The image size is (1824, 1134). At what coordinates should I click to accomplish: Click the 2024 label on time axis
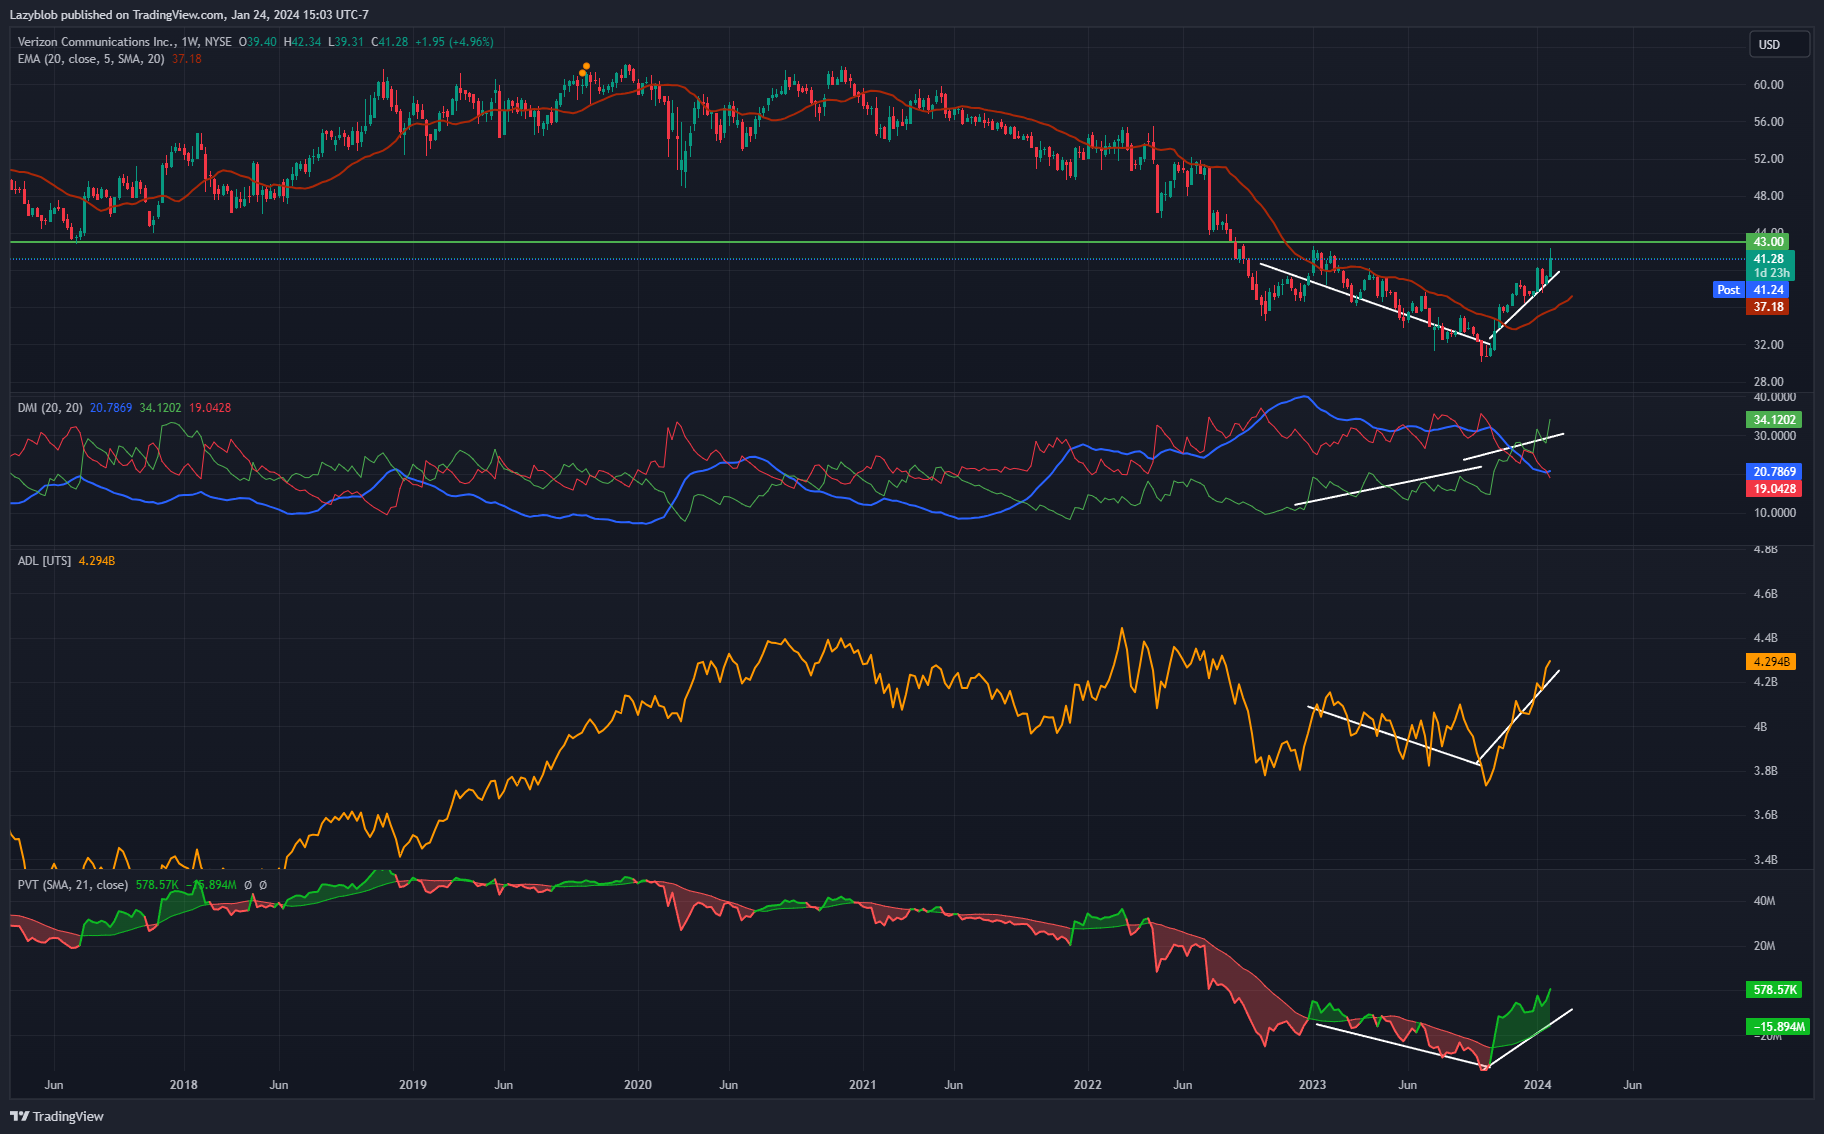point(1537,1085)
